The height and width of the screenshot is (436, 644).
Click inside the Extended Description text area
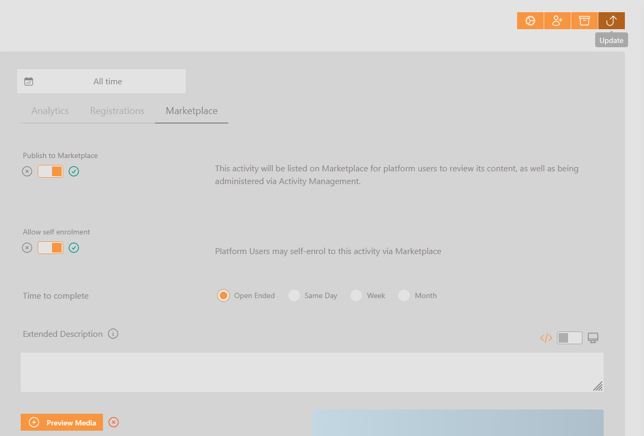pyautogui.click(x=312, y=372)
